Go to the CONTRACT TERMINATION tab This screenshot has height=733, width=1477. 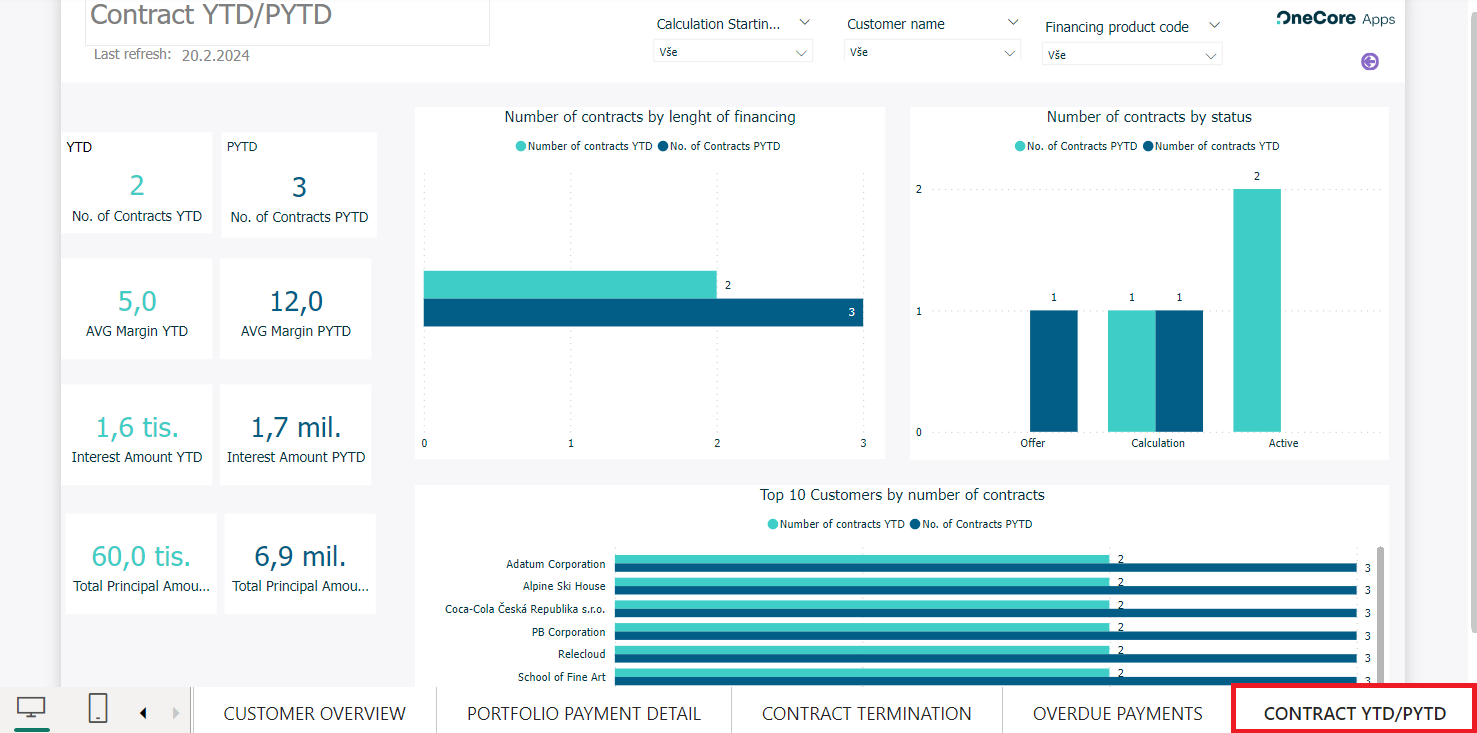(x=866, y=713)
